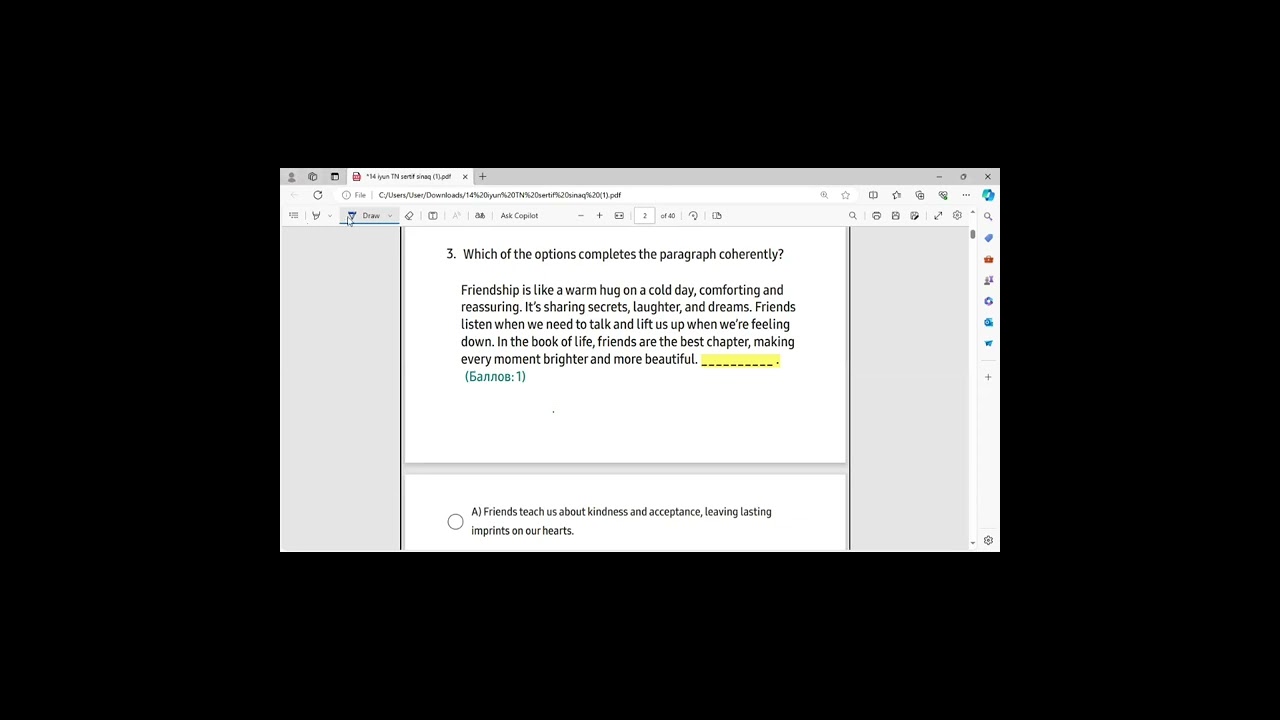Screen dimensions: 1280x720
Task: Open the Collections icon
Action: pyautogui.click(x=919, y=195)
